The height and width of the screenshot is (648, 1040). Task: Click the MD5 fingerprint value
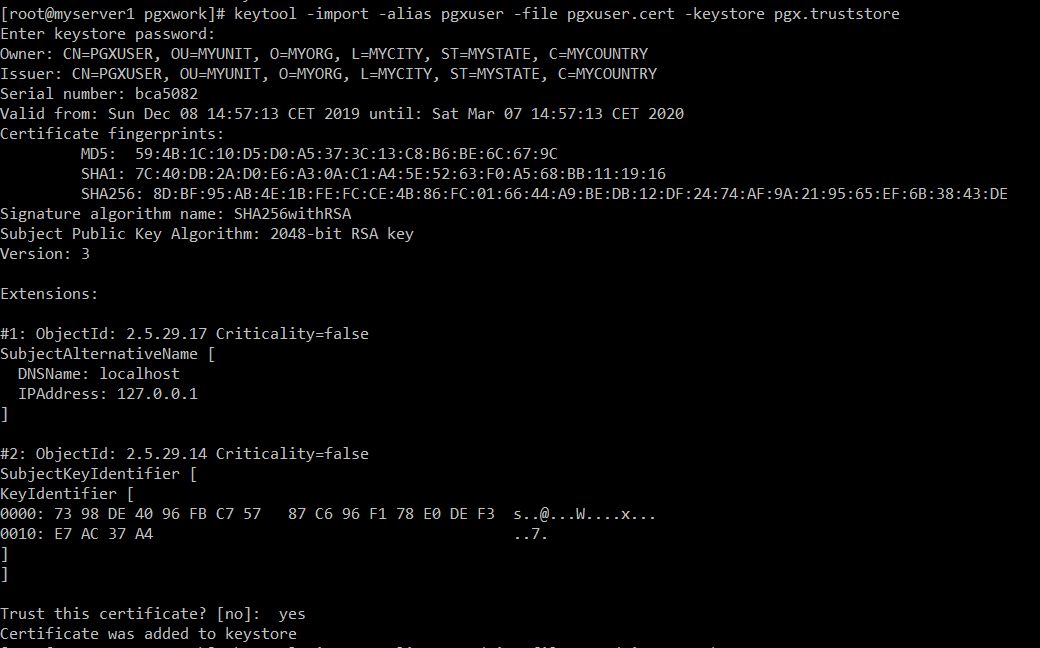pos(346,154)
